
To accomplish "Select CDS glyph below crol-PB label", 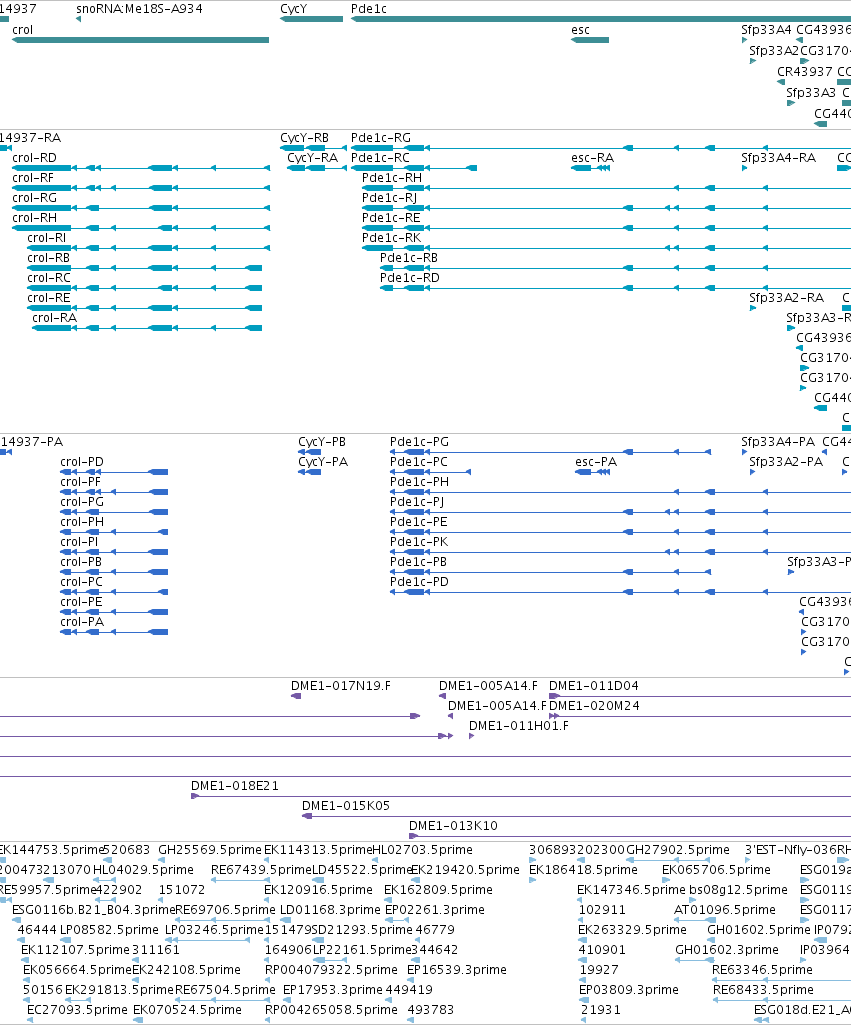I will coord(114,572).
